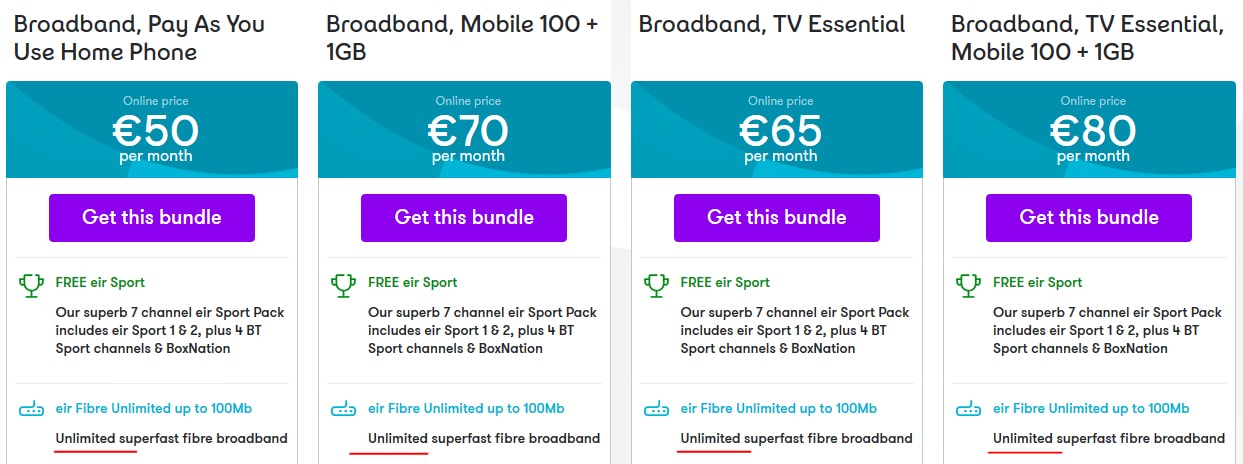Click the €80 per month price banner
This screenshot has height=464, width=1243.
coord(1092,130)
